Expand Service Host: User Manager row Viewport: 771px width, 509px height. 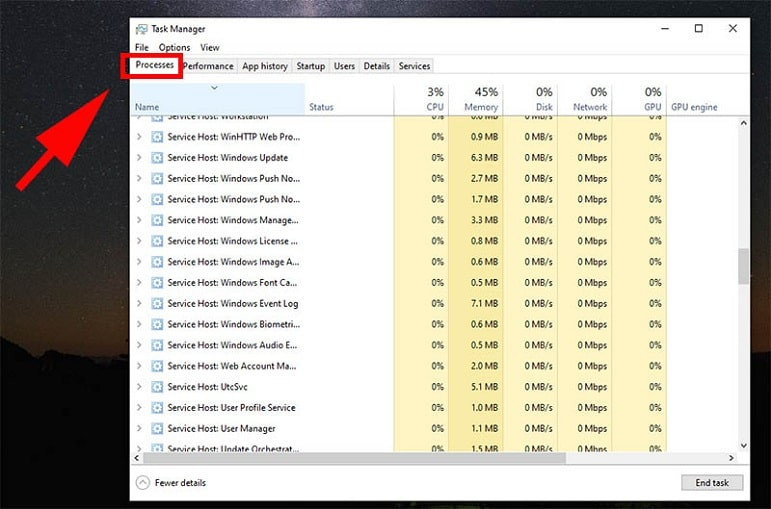coord(139,428)
